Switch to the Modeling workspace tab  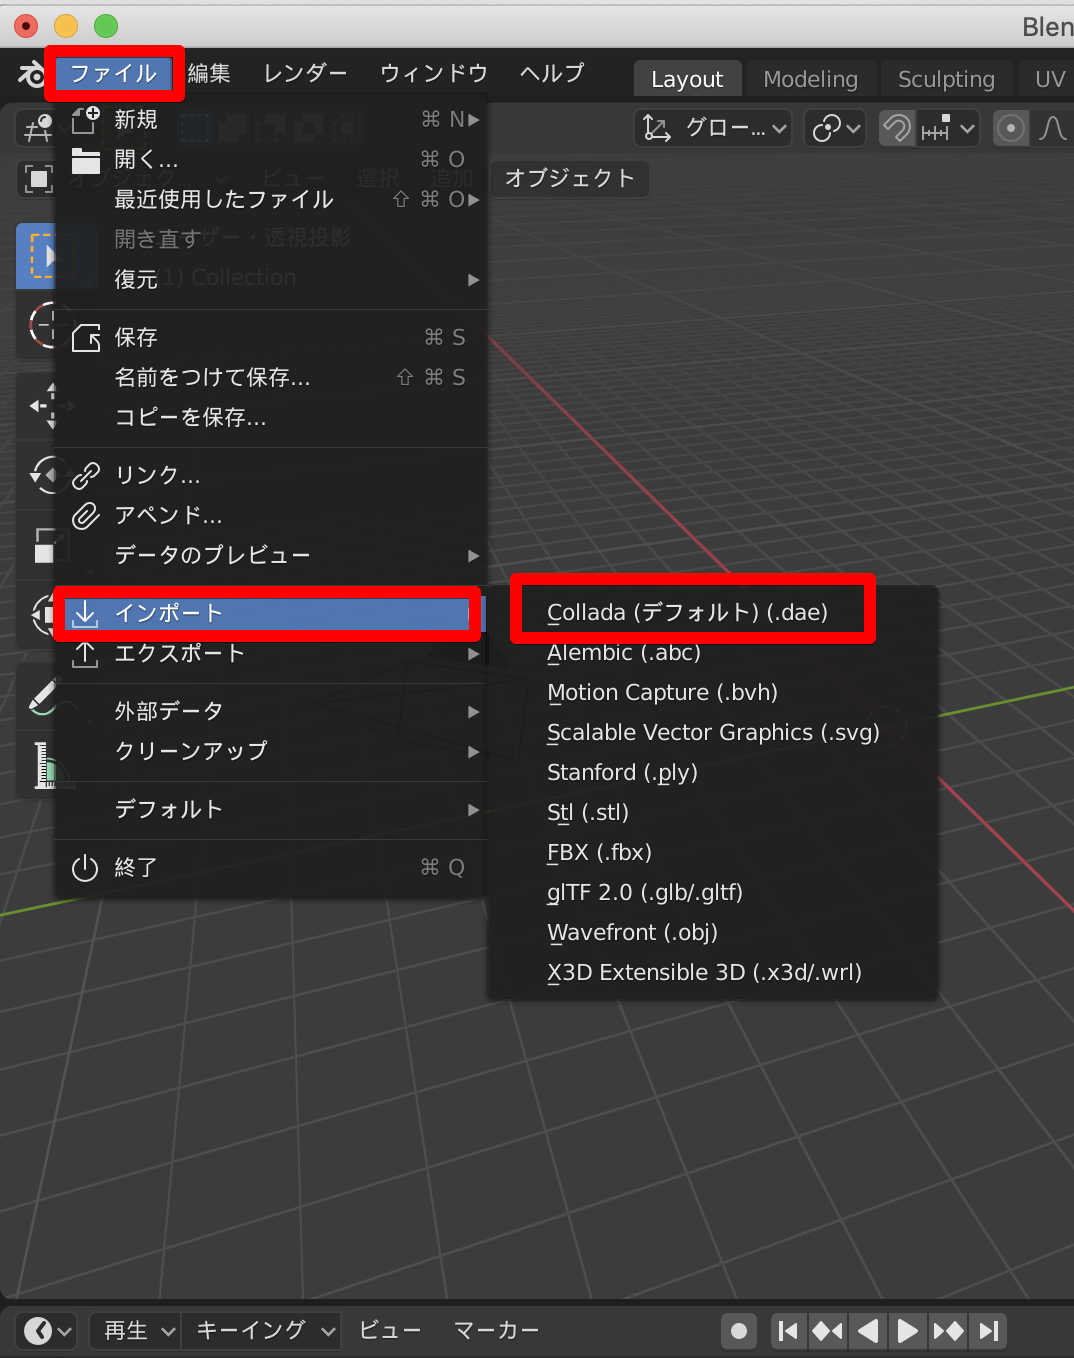[x=810, y=79]
